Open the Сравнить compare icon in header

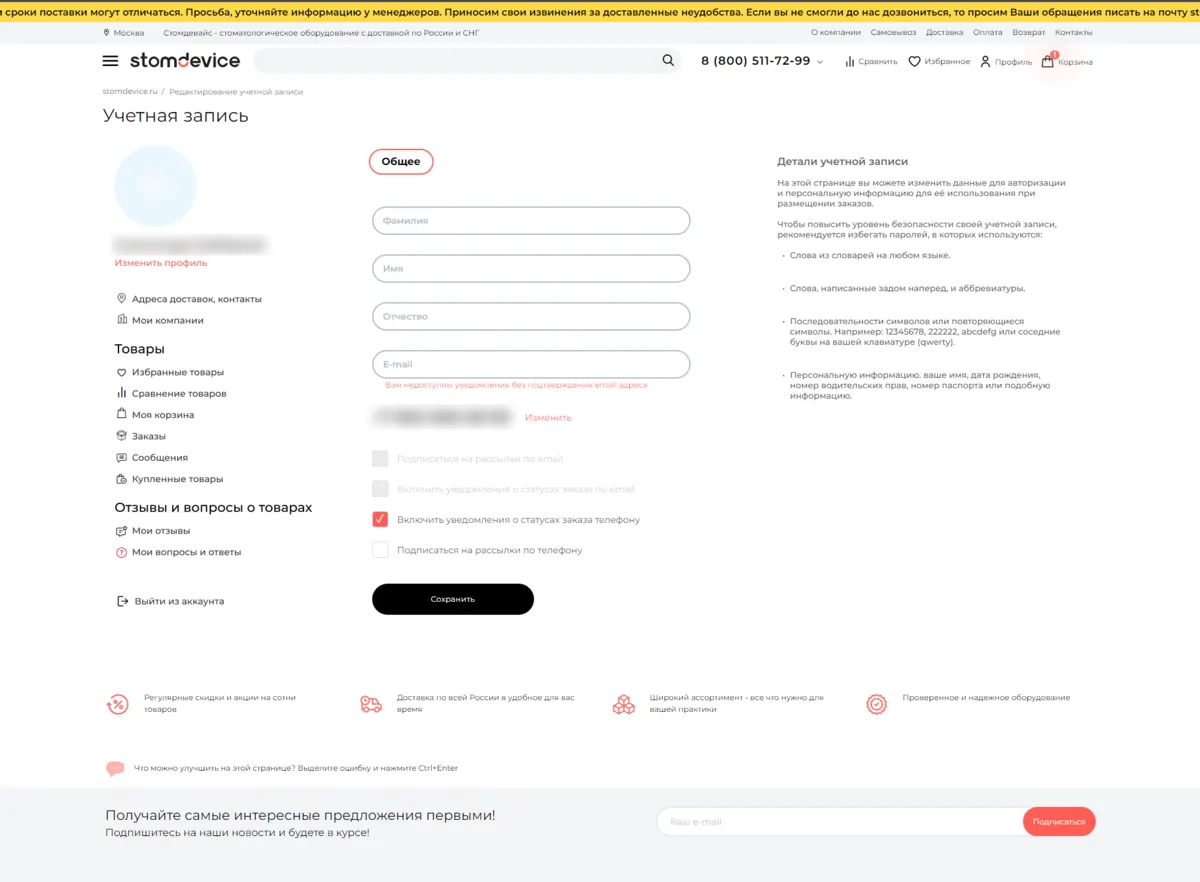coord(850,62)
